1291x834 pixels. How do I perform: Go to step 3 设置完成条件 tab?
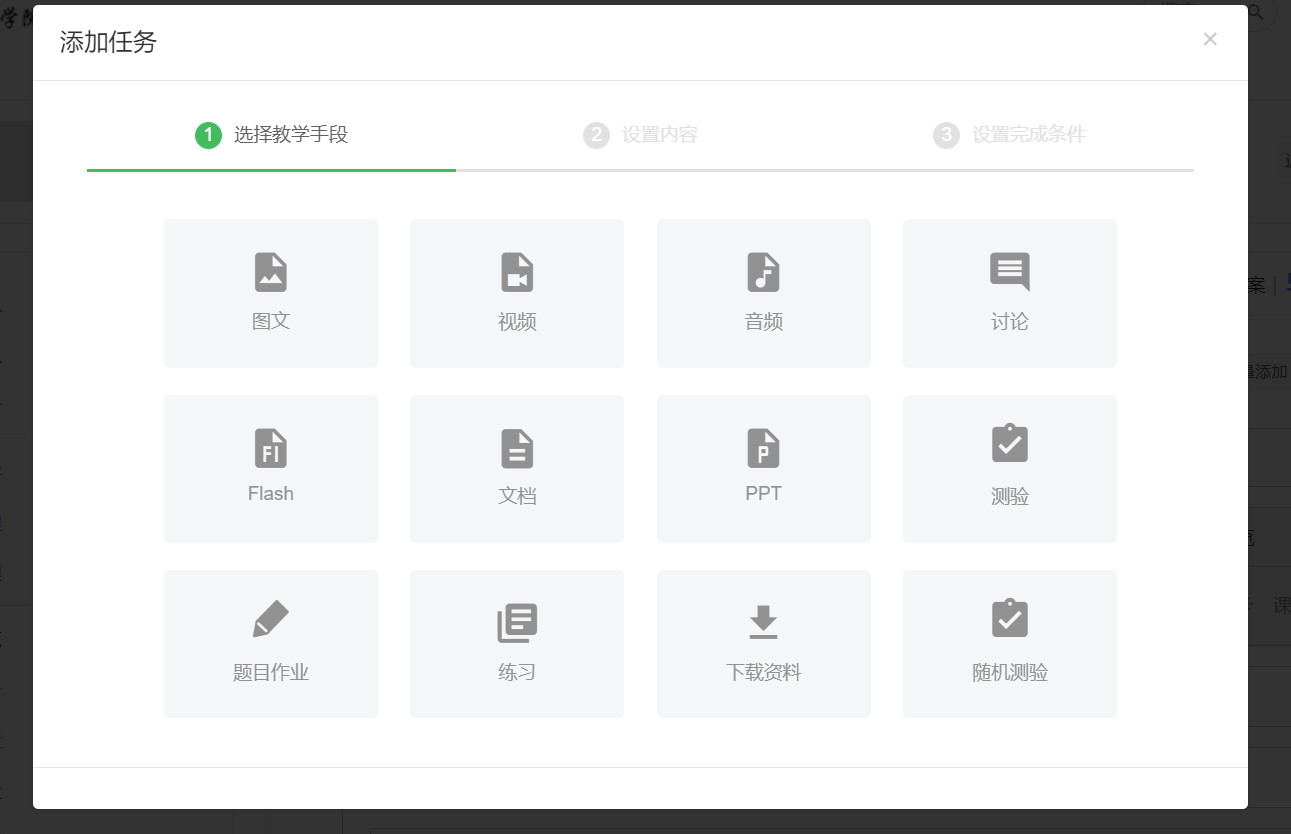coord(1009,135)
